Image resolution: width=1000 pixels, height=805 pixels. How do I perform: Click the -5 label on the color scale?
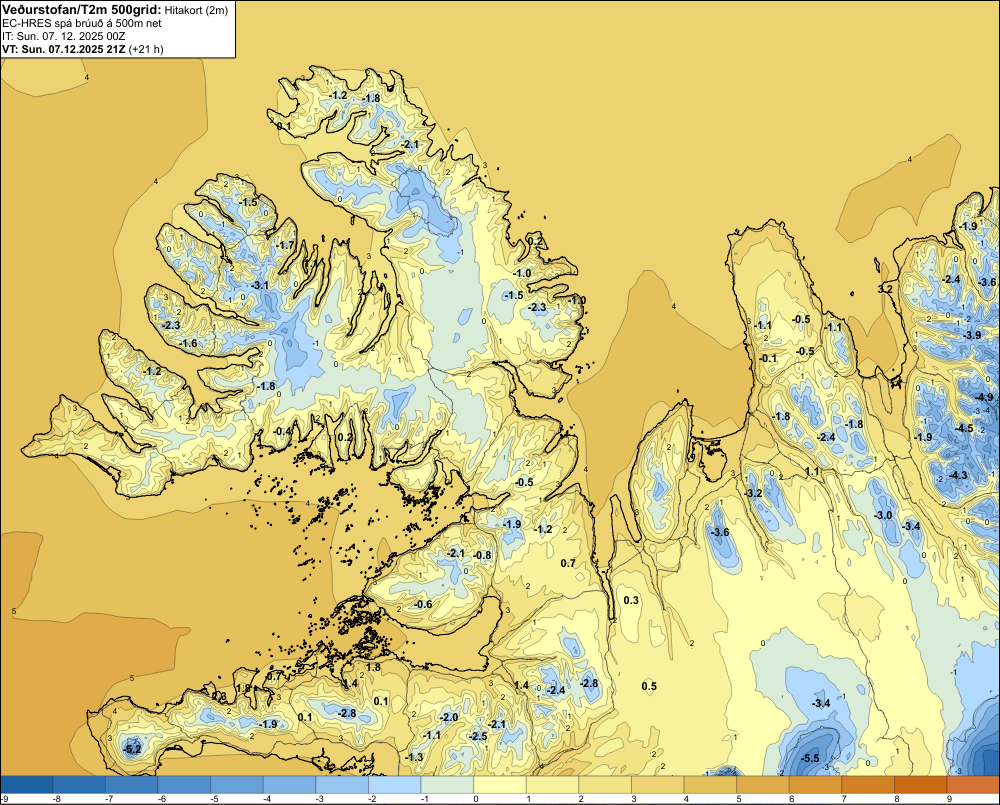[214, 799]
